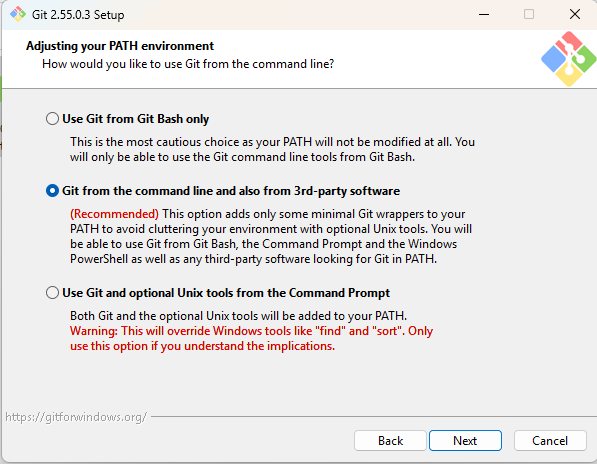Choose 'Use Git and optional Unix tools' option

coord(52,293)
